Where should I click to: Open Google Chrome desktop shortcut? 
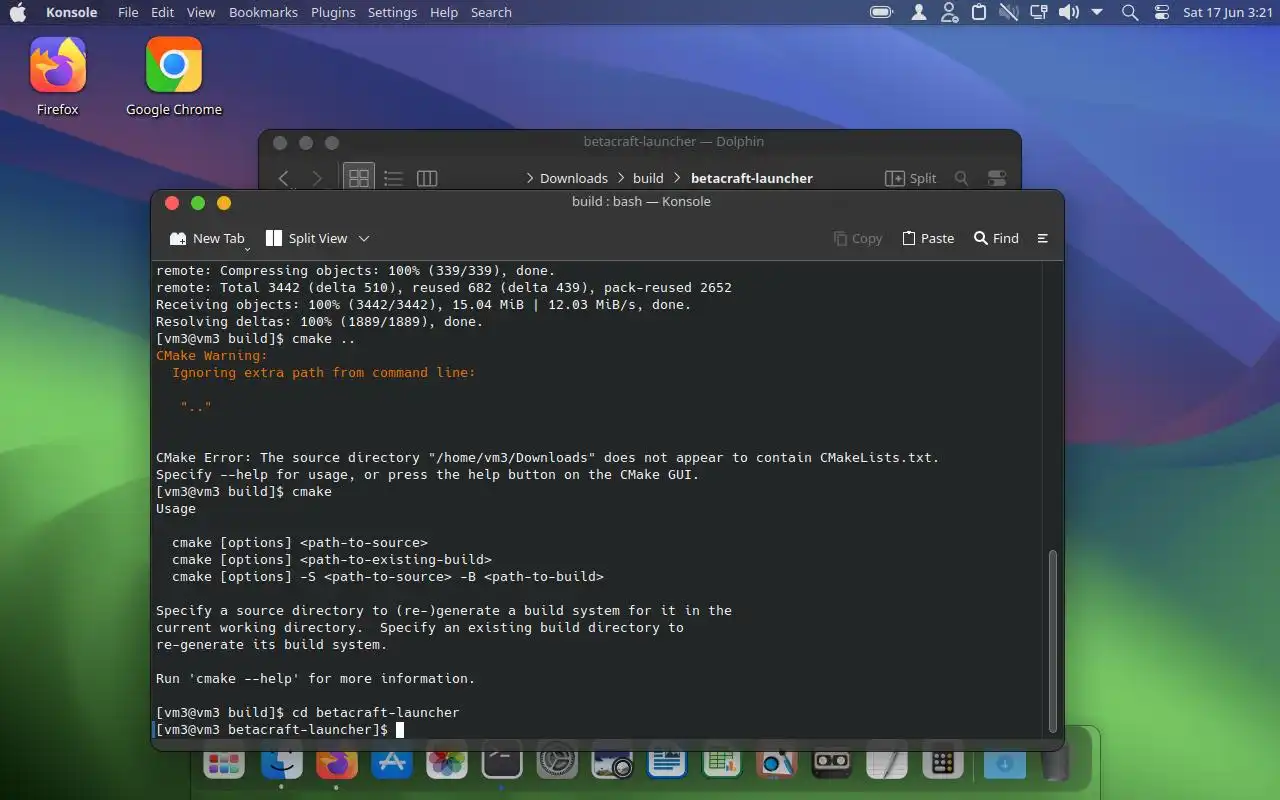pyautogui.click(x=174, y=77)
